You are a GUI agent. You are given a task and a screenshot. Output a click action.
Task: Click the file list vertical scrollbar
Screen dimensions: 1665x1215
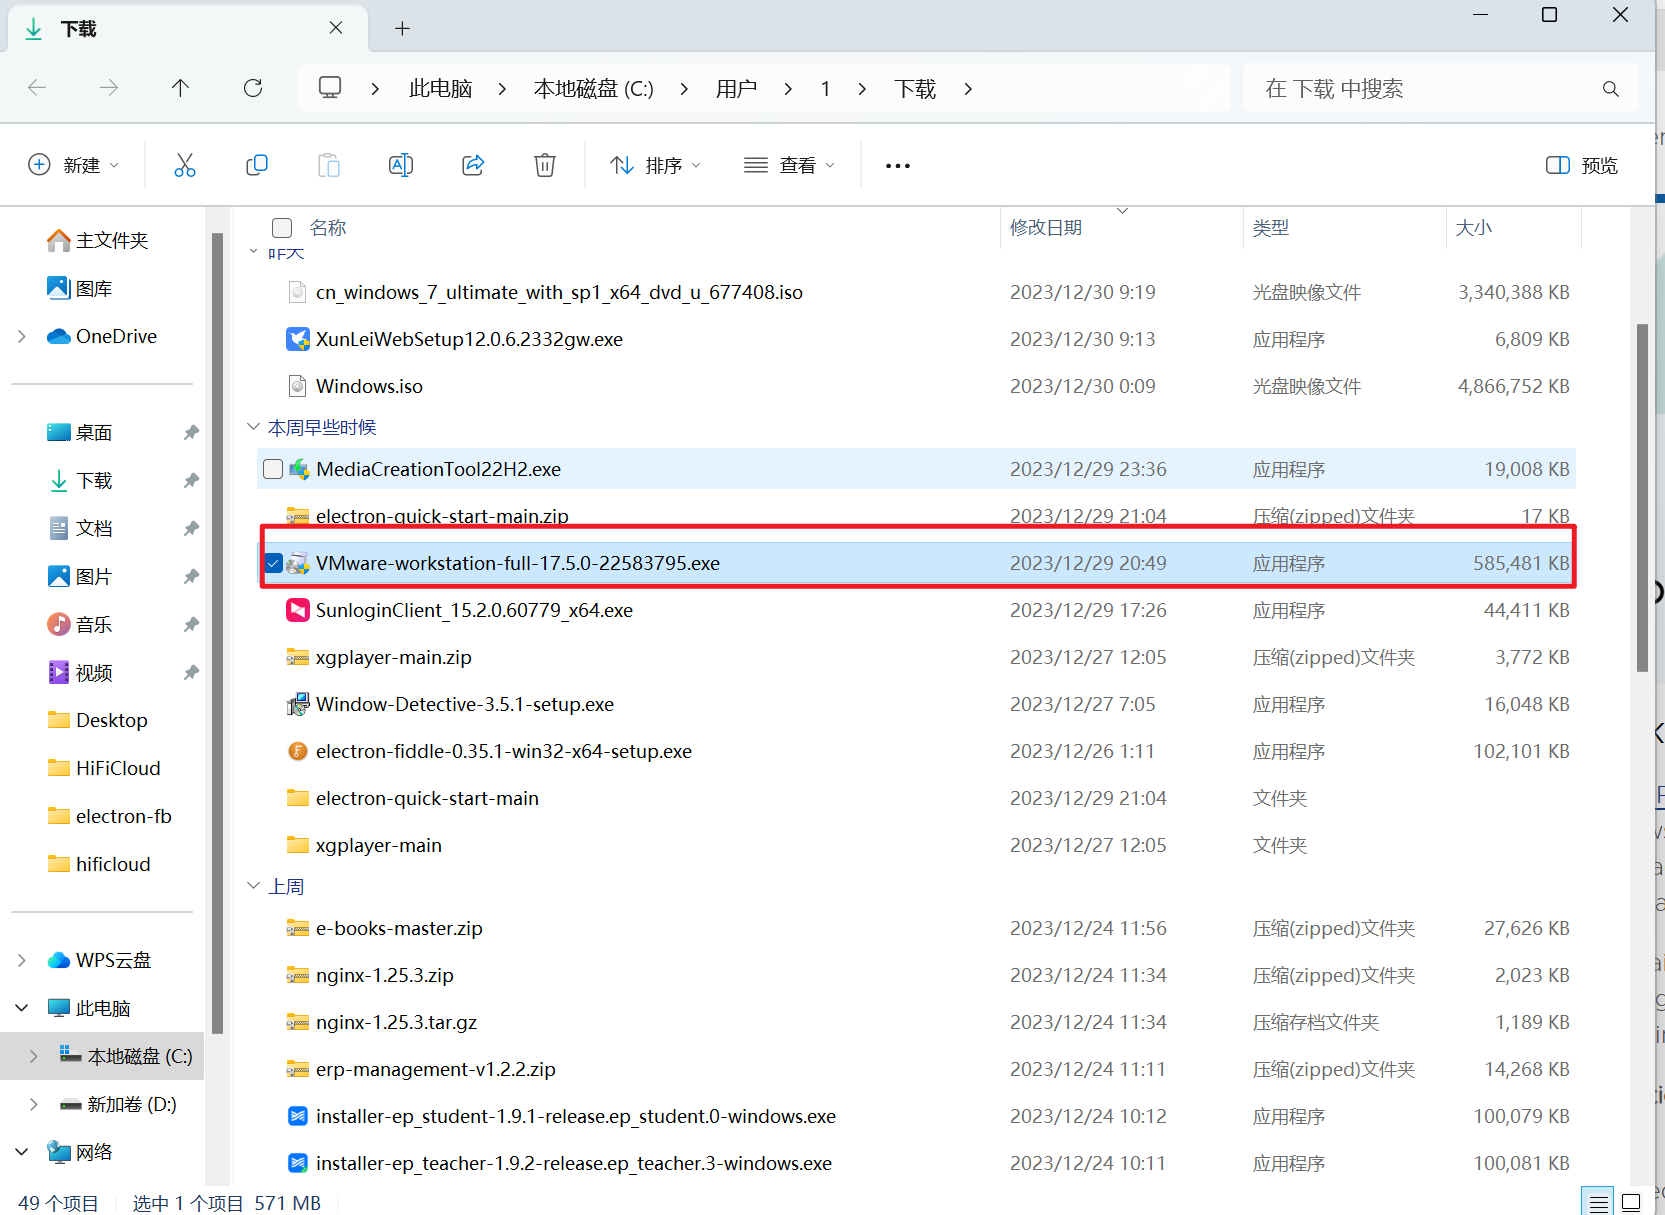click(1642, 497)
